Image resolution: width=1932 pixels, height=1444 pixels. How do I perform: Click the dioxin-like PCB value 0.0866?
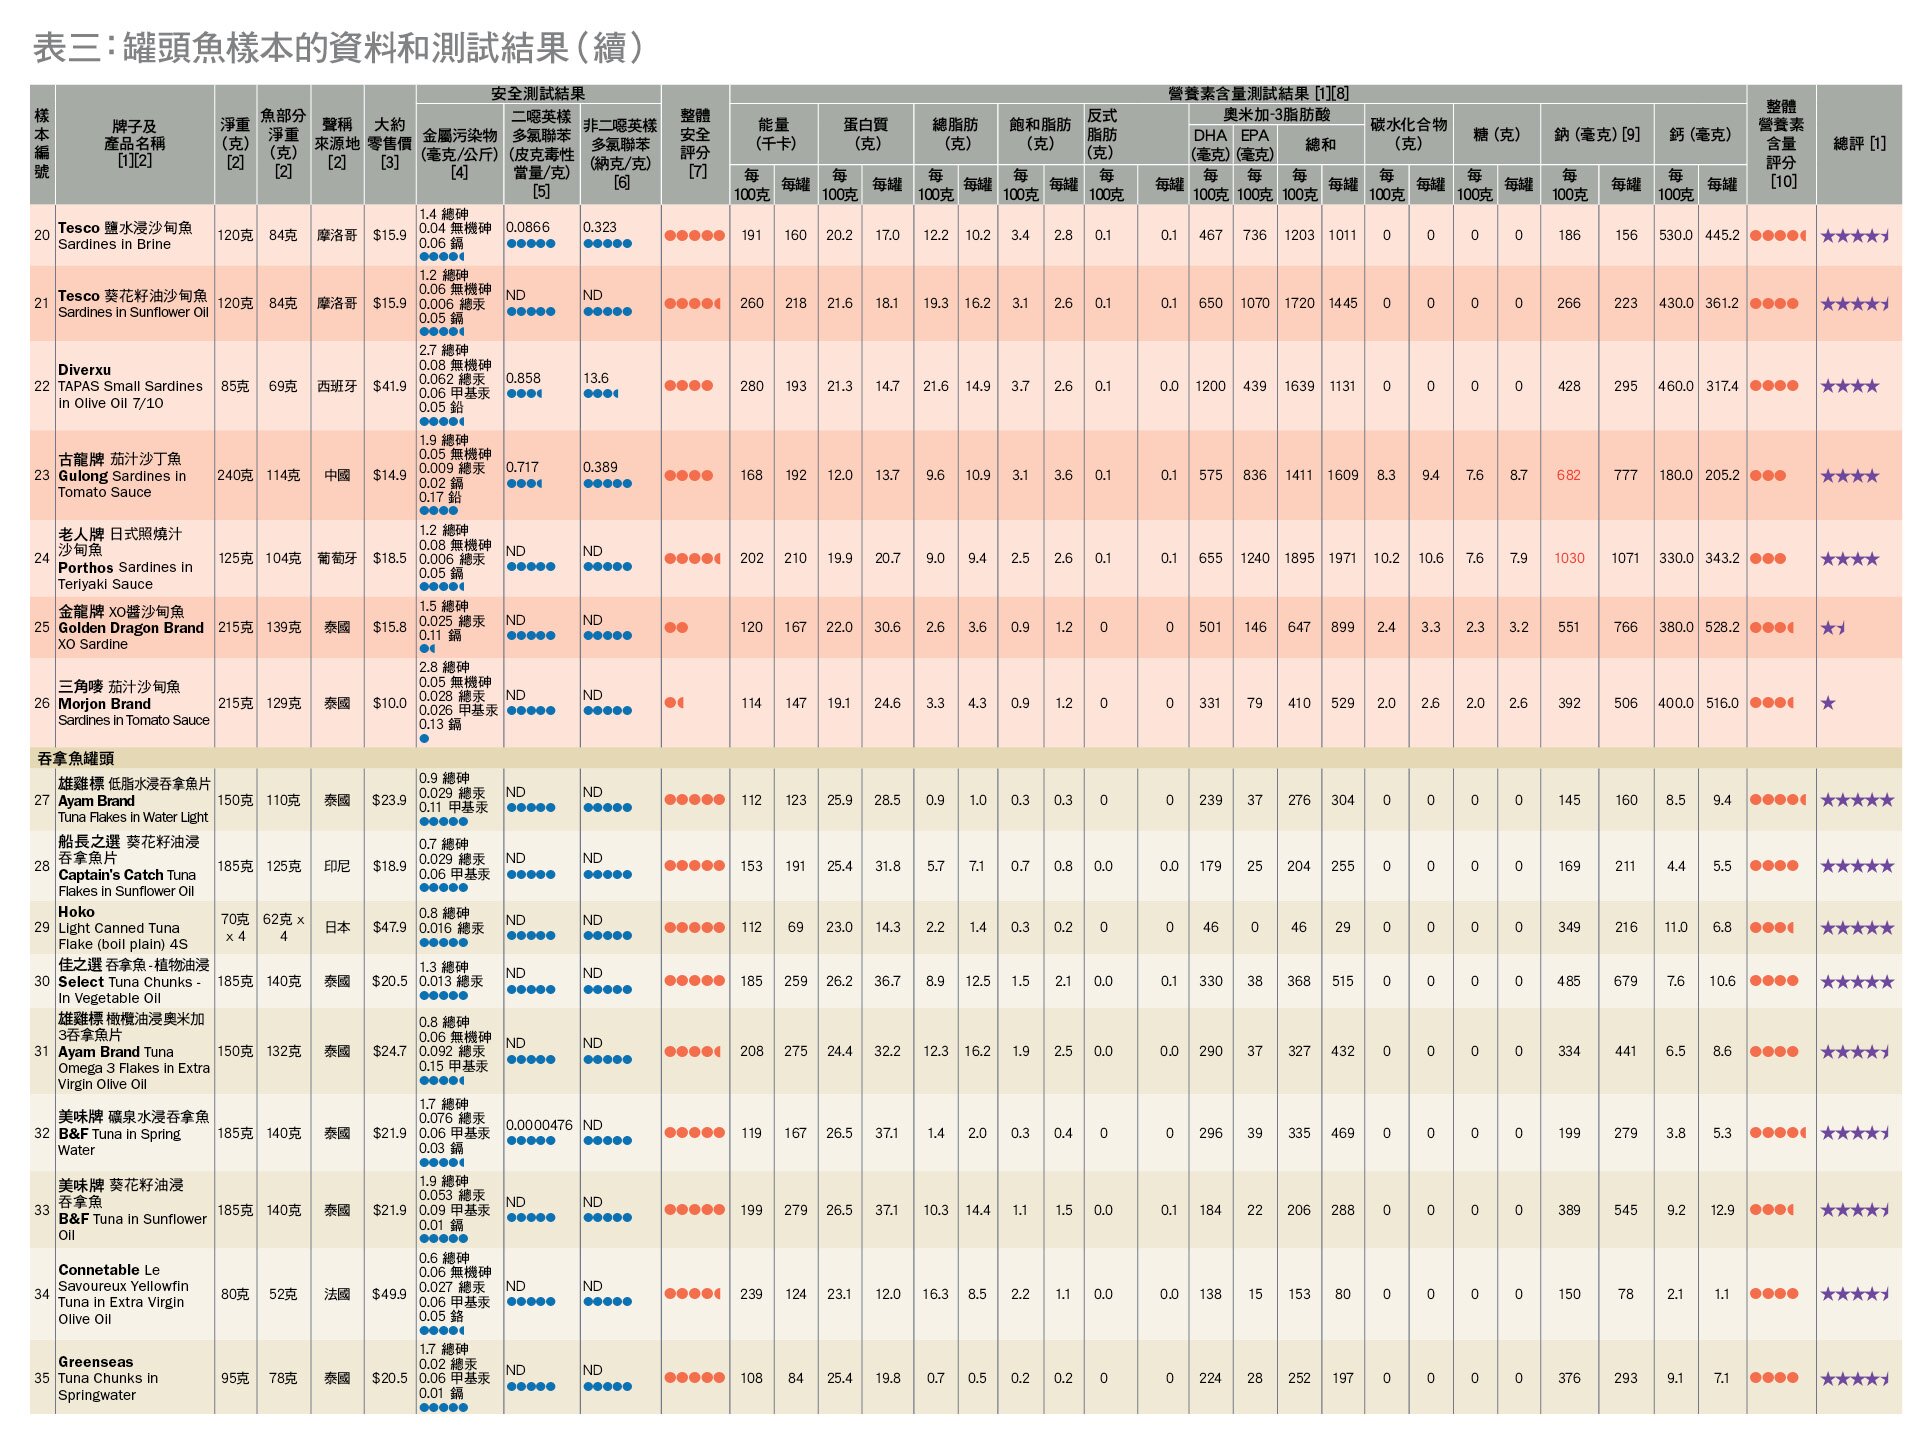527,227
